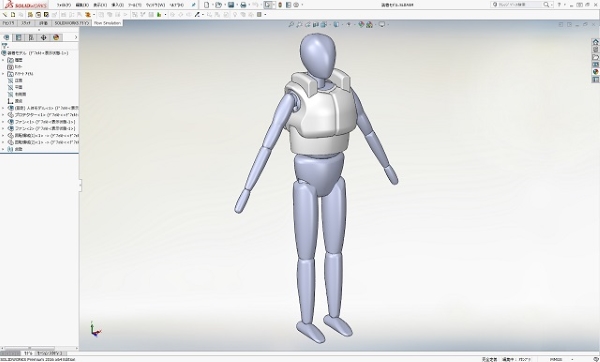Switch to the DimXpertManager crosshair tab
Viewport: 600px width, 362px height.
pos(43,37)
